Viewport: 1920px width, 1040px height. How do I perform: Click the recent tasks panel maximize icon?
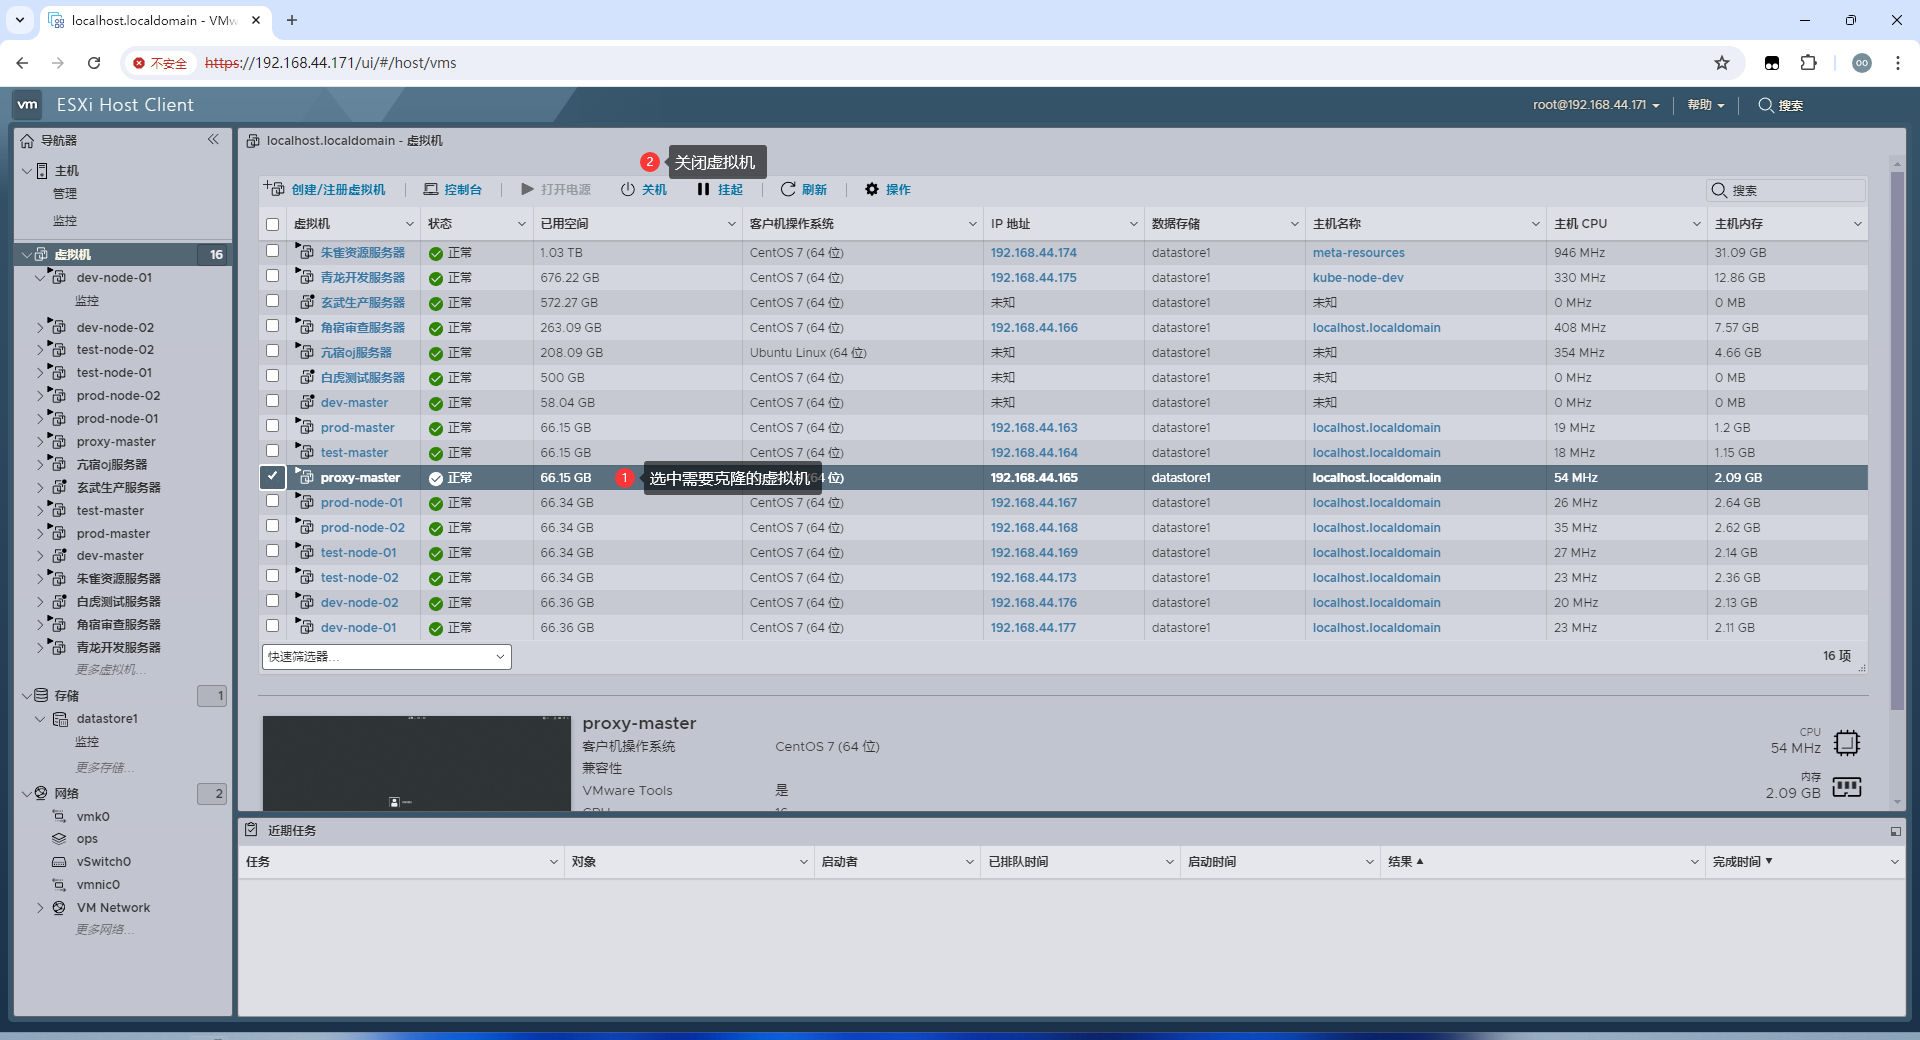1895,831
